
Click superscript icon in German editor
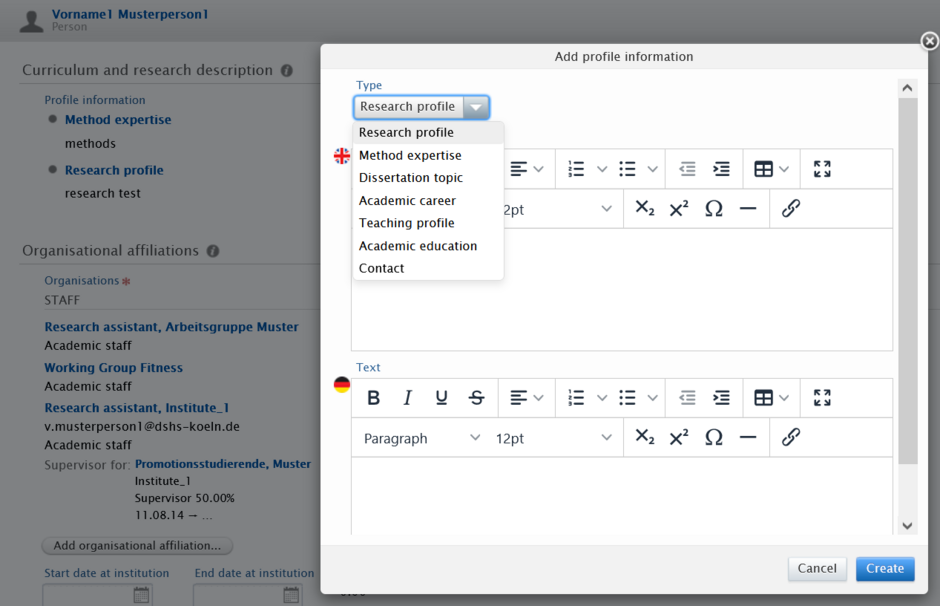[x=679, y=437]
